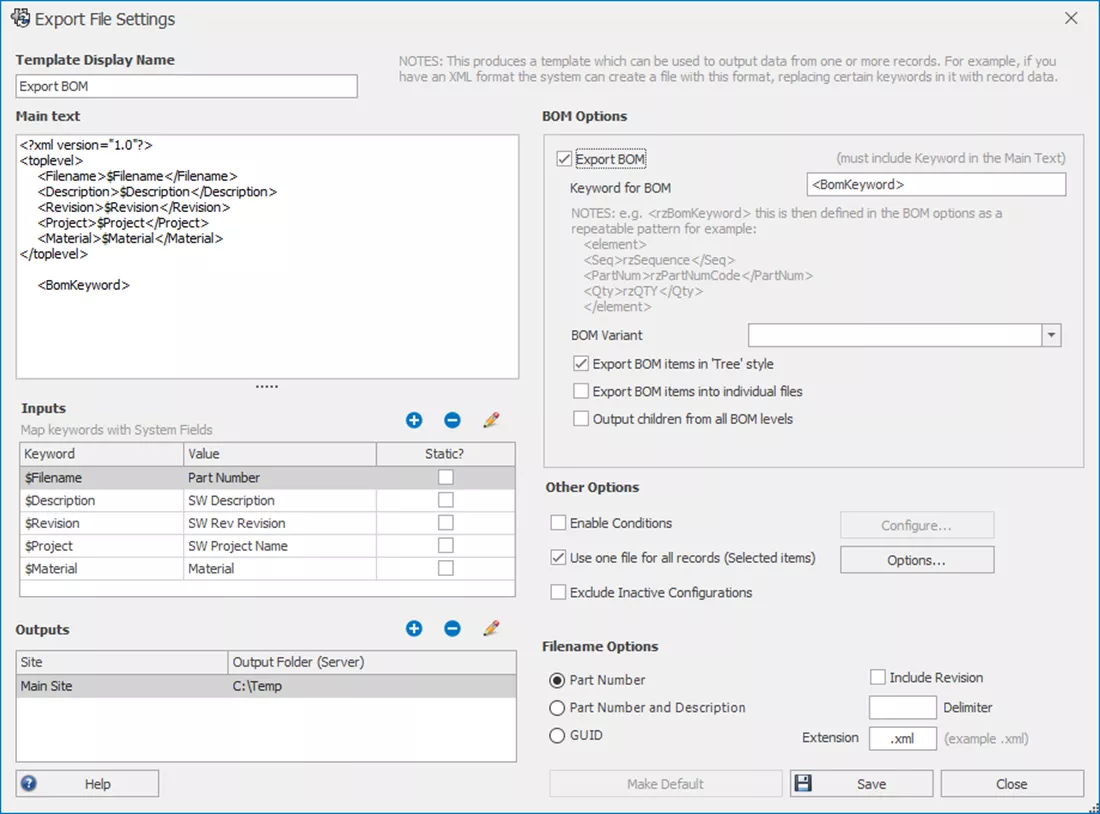This screenshot has width=1100, height=814.
Task: Click the Close button at bottom right
Action: (1011, 784)
